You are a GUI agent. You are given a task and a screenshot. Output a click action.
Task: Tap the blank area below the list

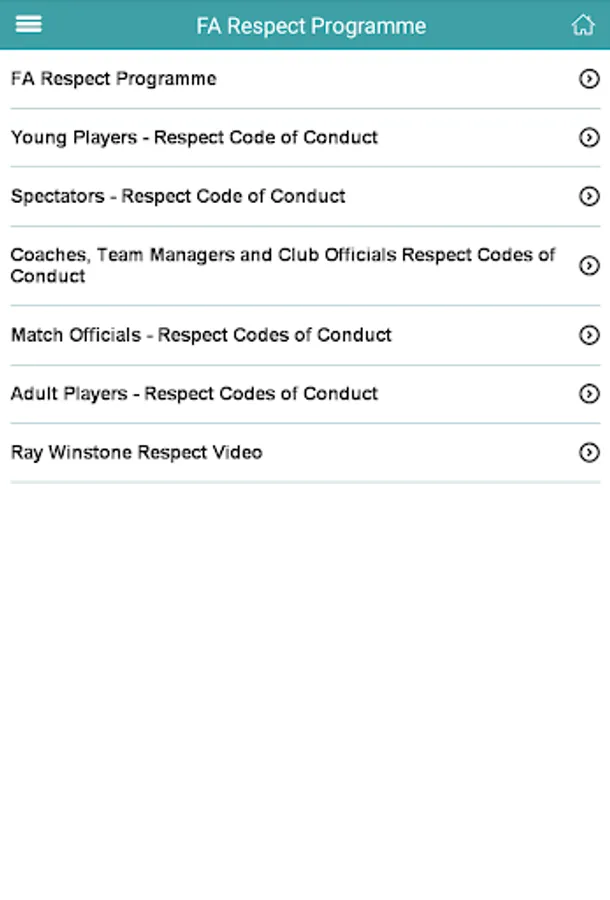coord(305,680)
